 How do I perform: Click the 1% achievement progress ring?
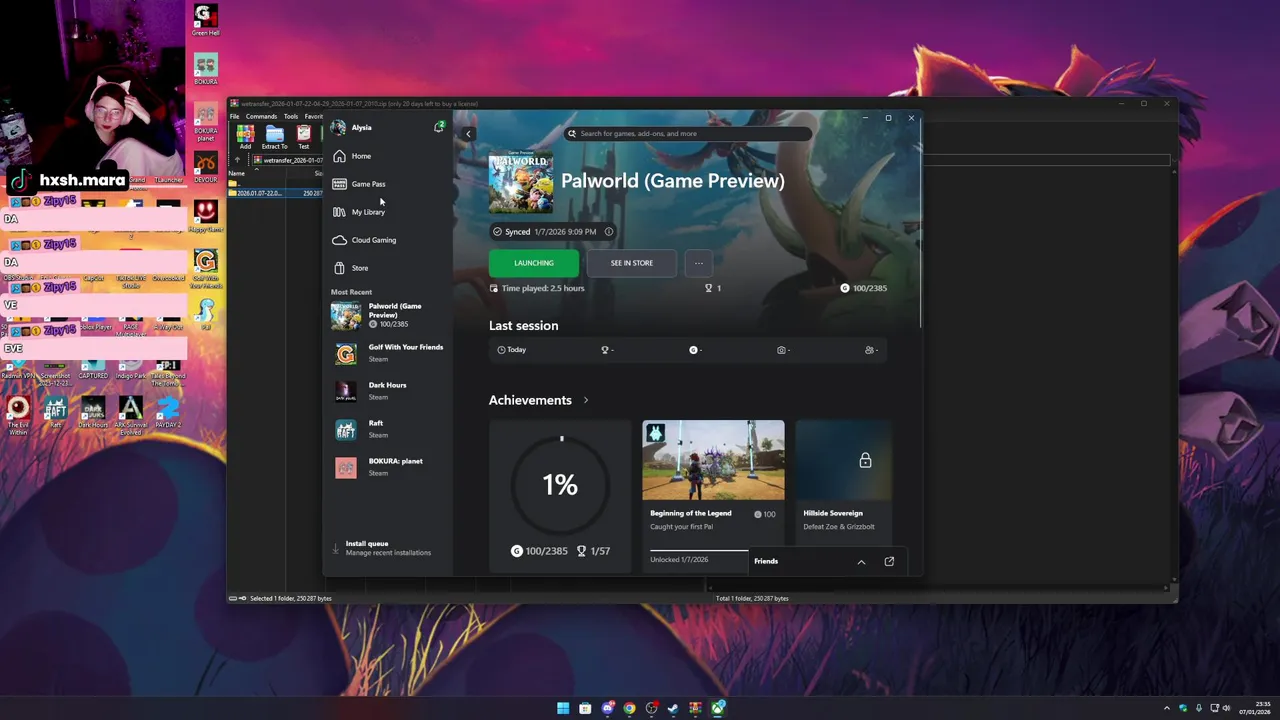[x=560, y=485]
